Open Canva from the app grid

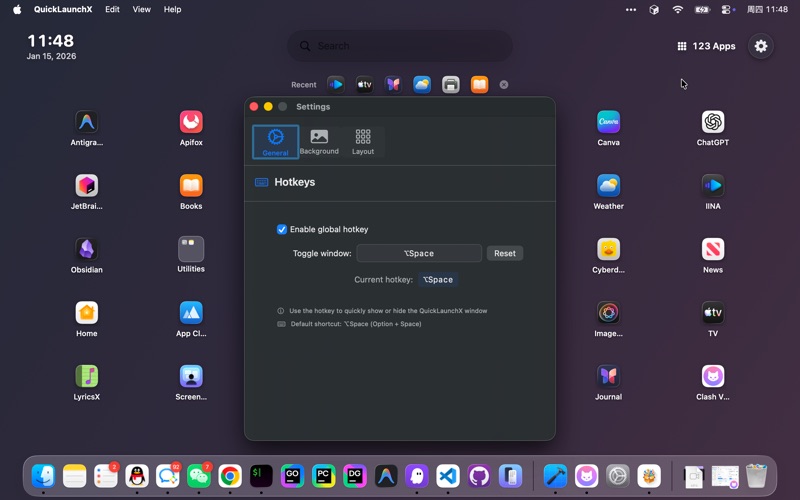[608, 122]
